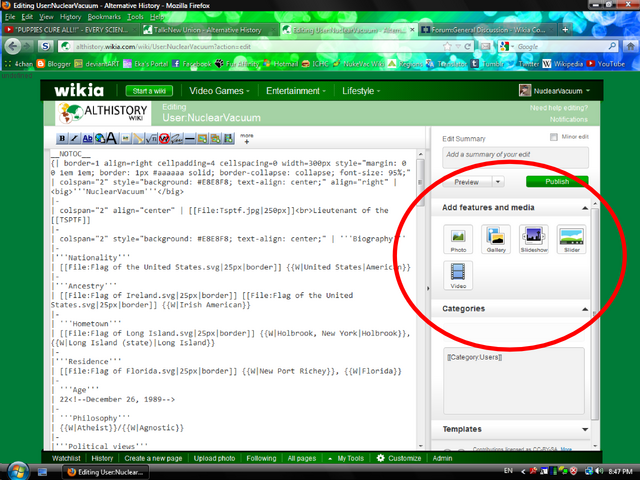Show more editor toolbar tools
The width and height of the screenshot is (640, 480).
[247, 138]
